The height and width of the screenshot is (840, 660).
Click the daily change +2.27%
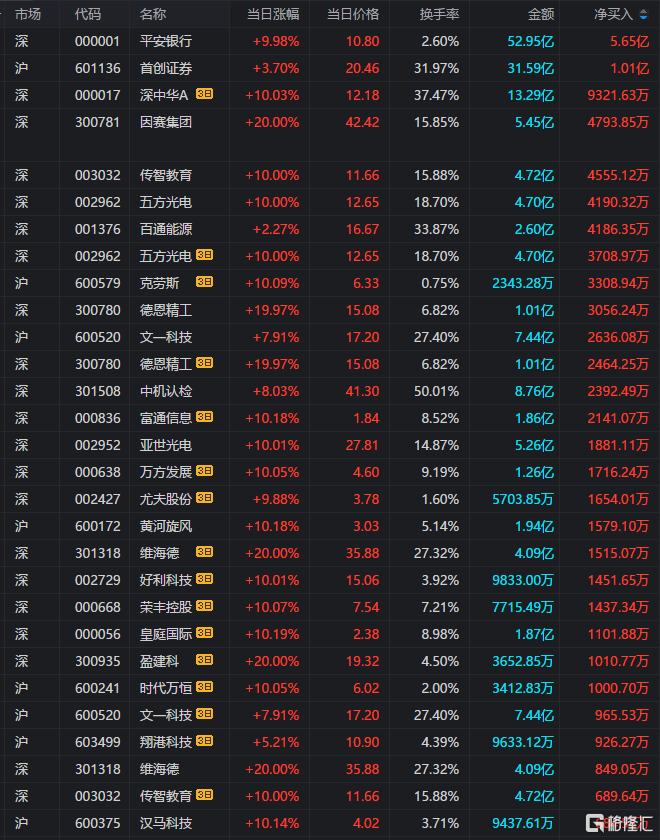pos(276,229)
